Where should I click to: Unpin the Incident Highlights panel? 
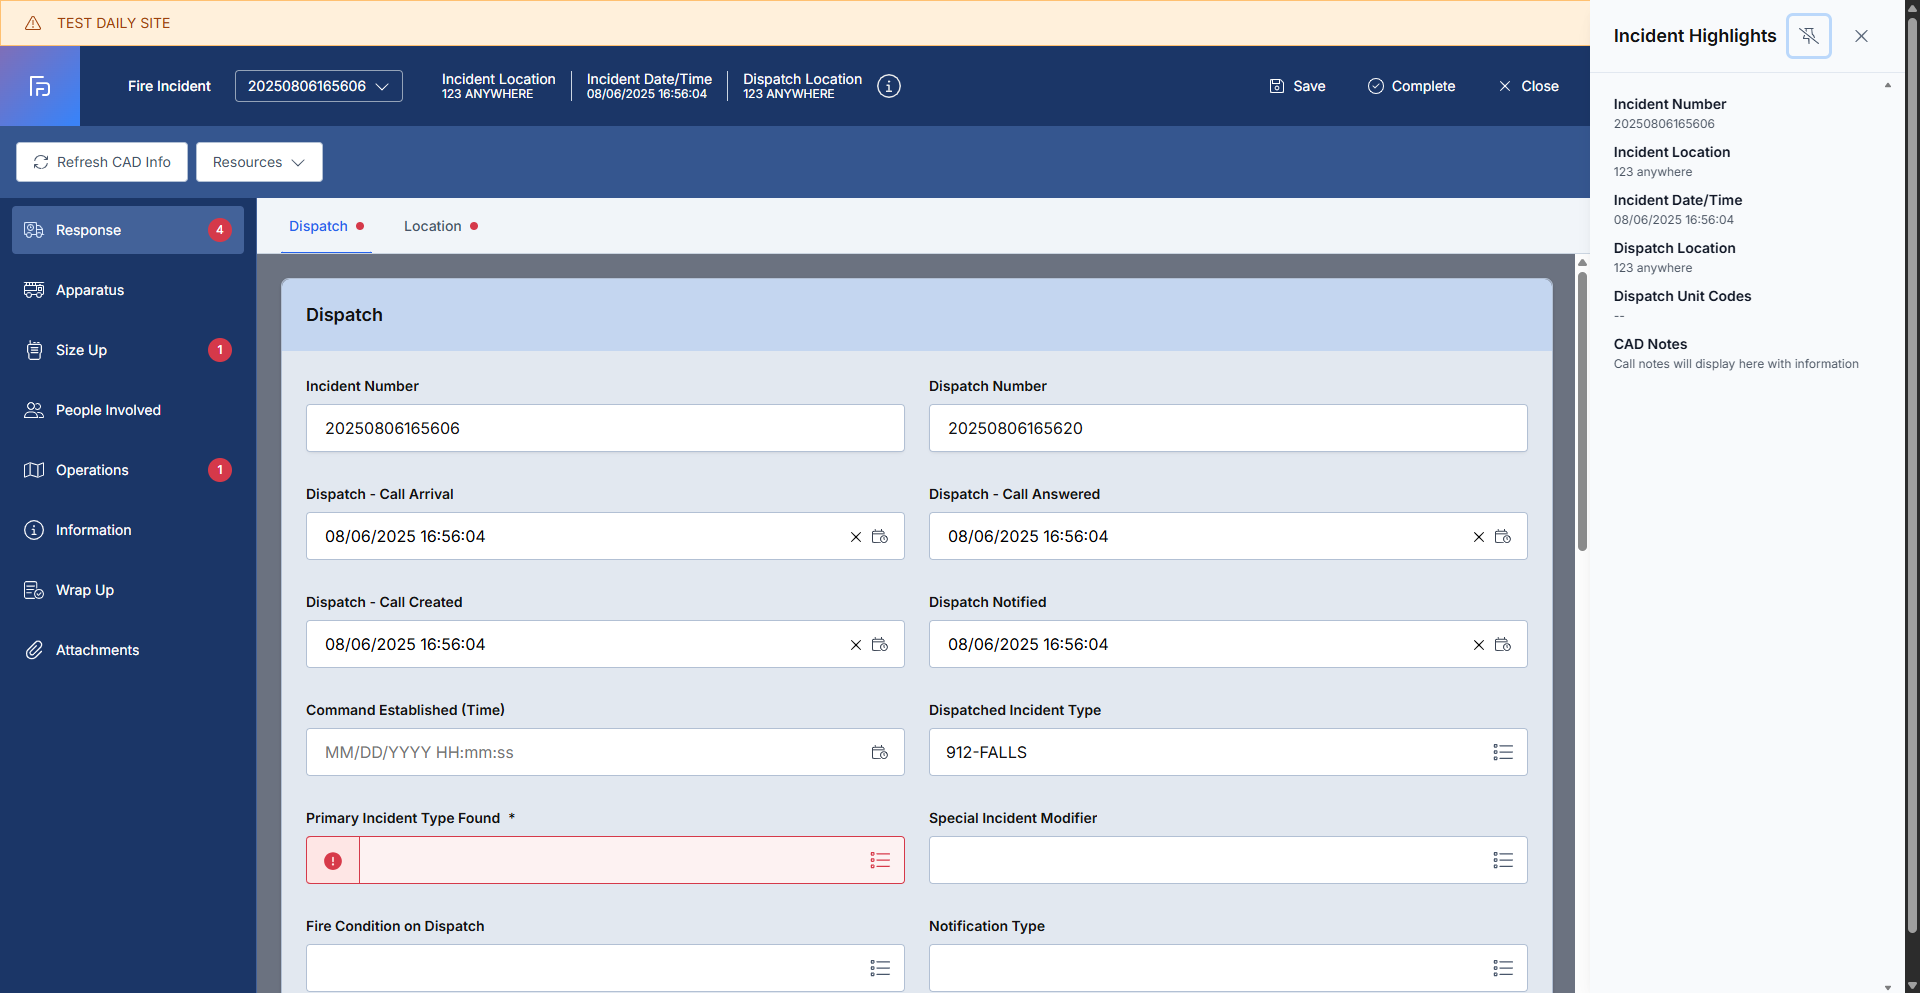coord(1809,36)
